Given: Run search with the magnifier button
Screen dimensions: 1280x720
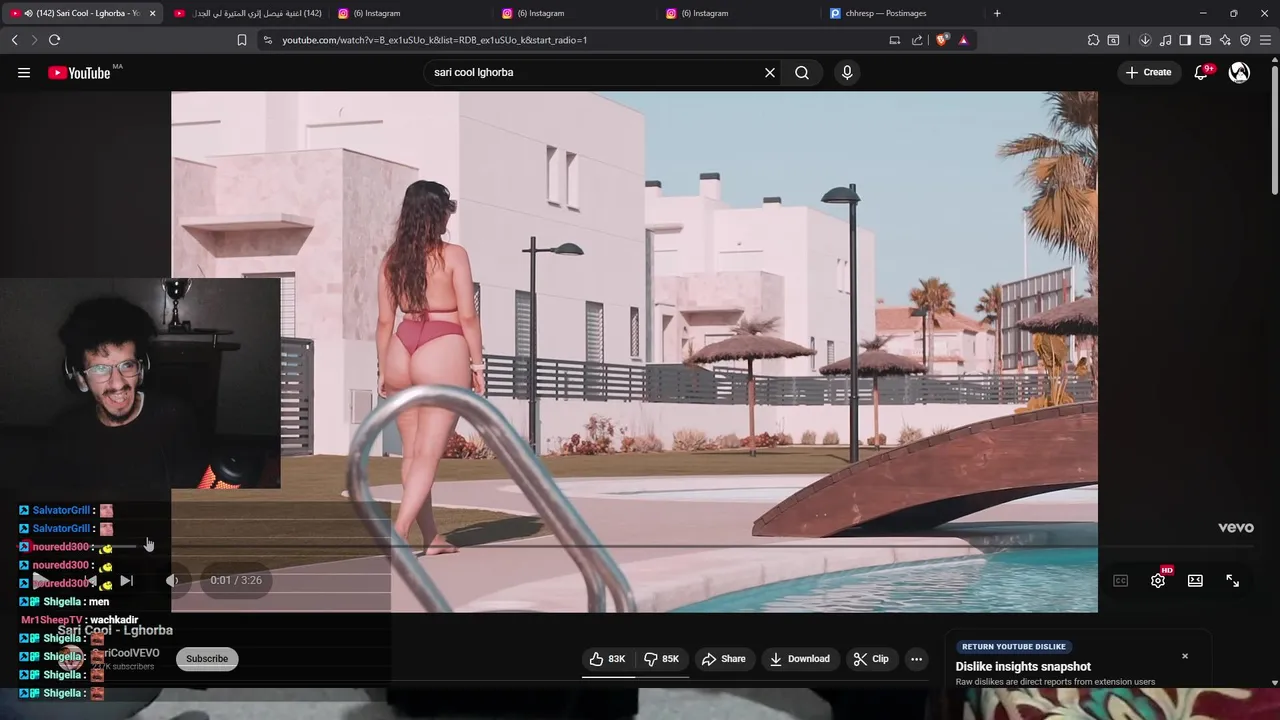Looking at the screenshot, I should [802, 72].
